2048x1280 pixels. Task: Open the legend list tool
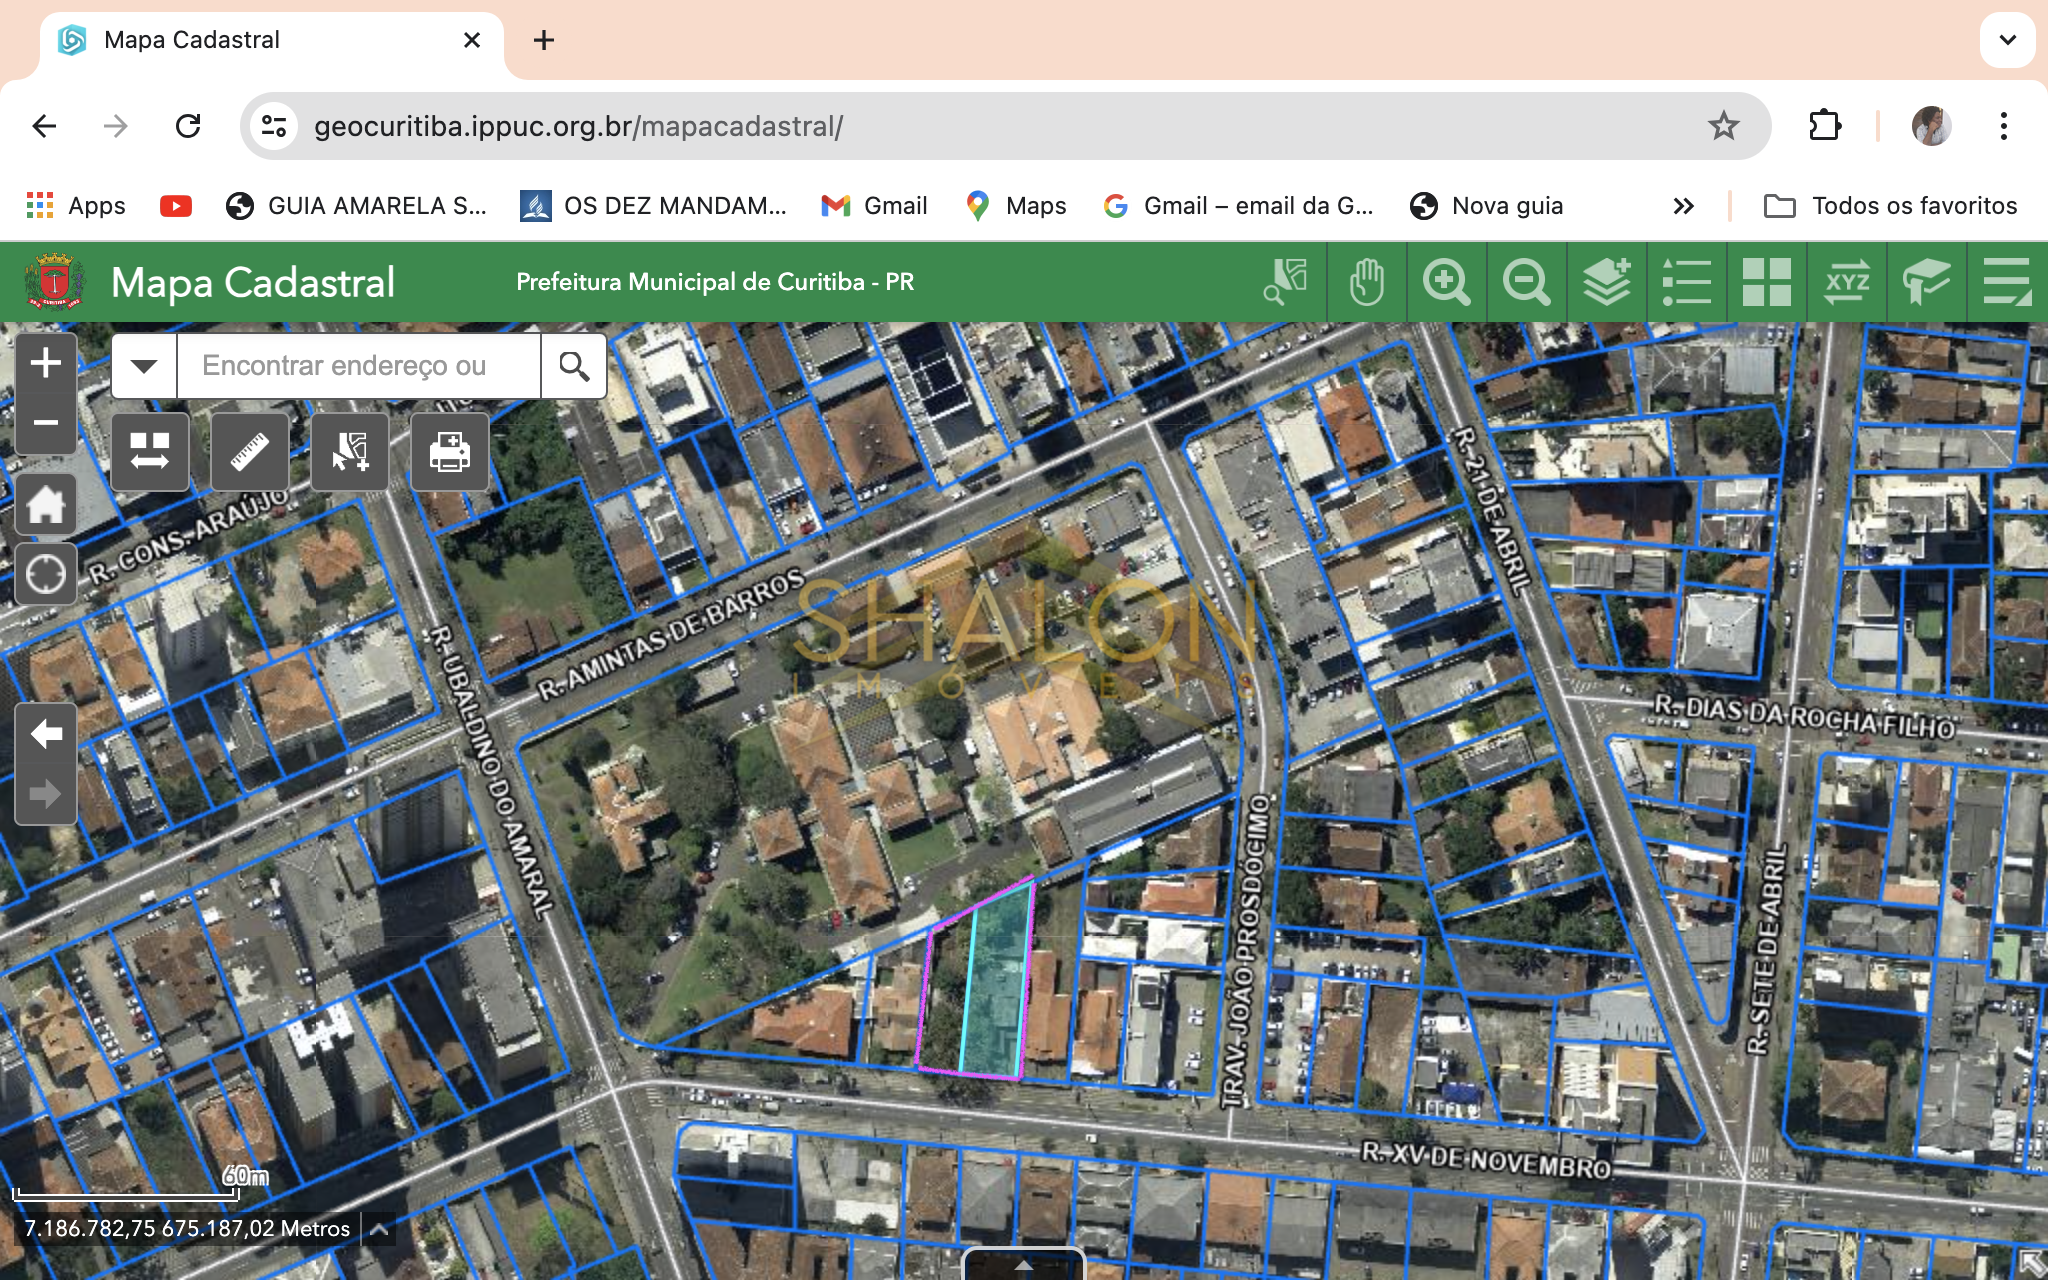tap(1686, 282)
